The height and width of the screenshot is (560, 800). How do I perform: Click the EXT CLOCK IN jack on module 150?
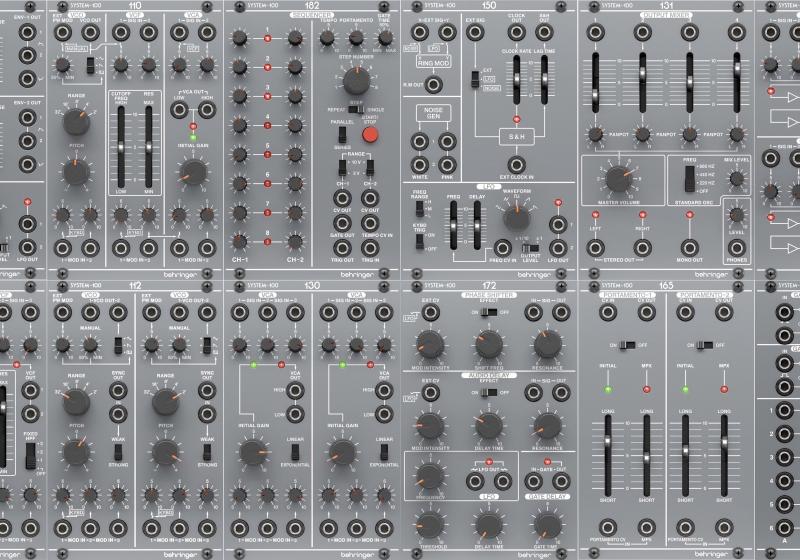(516, 165)
